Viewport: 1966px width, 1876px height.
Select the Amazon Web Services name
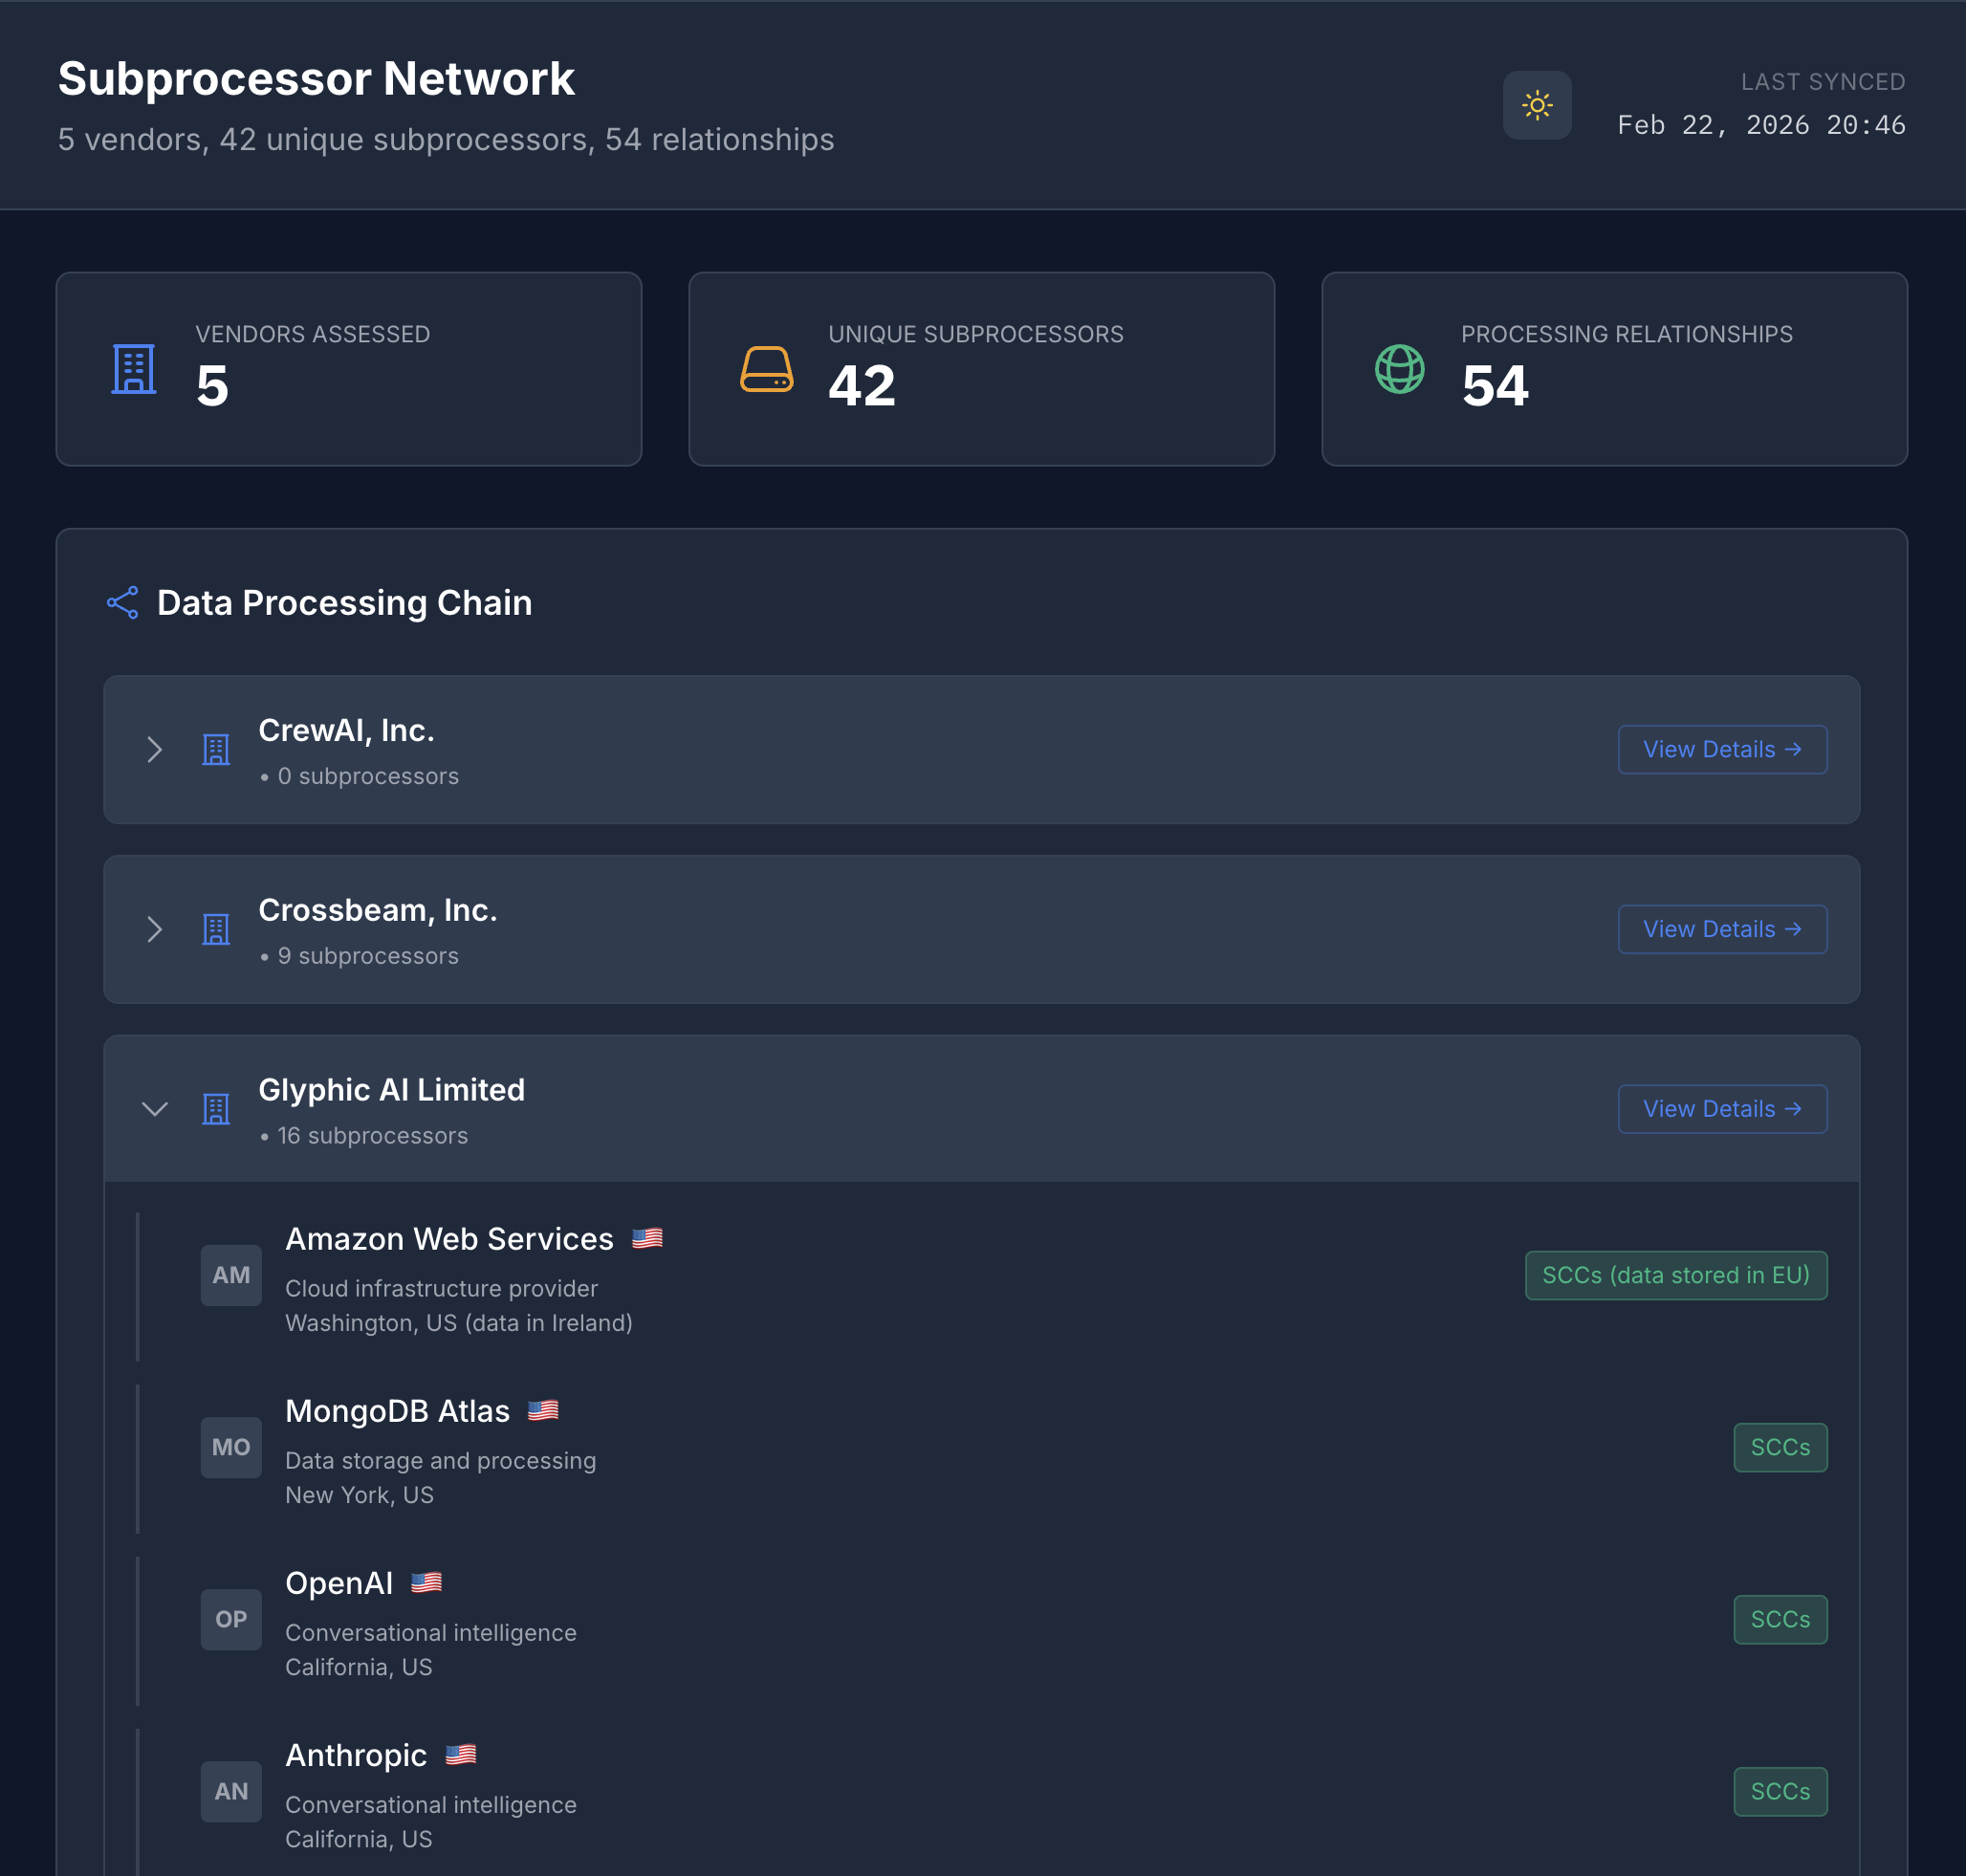[x=449, y=1239]
